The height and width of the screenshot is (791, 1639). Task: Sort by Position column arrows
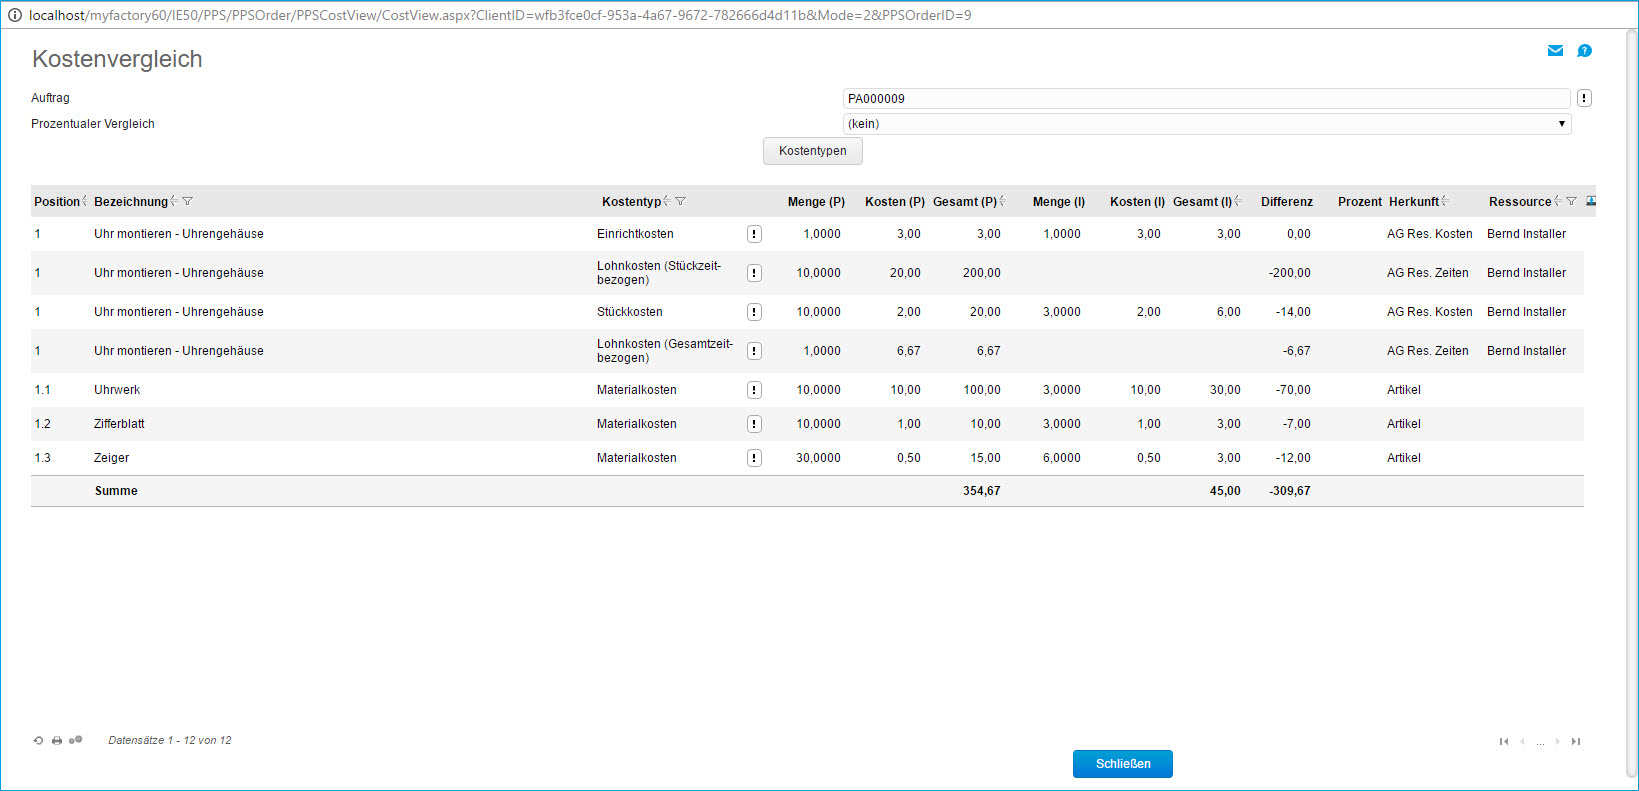[84, 201]
